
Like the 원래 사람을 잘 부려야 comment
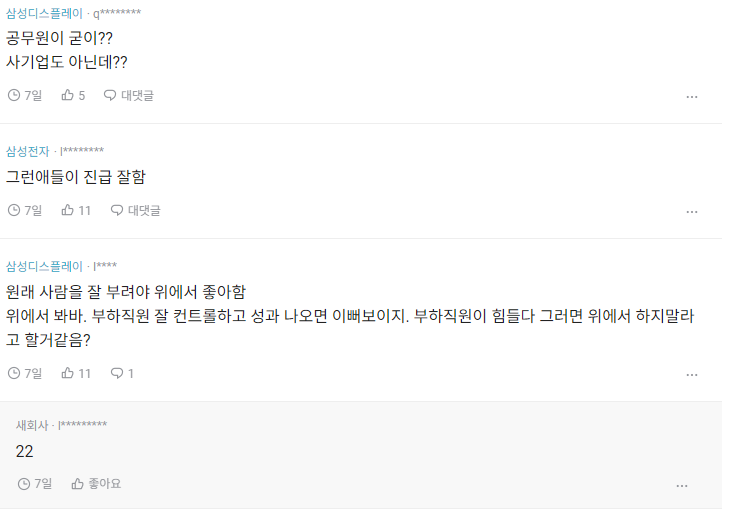click(68, 373)
